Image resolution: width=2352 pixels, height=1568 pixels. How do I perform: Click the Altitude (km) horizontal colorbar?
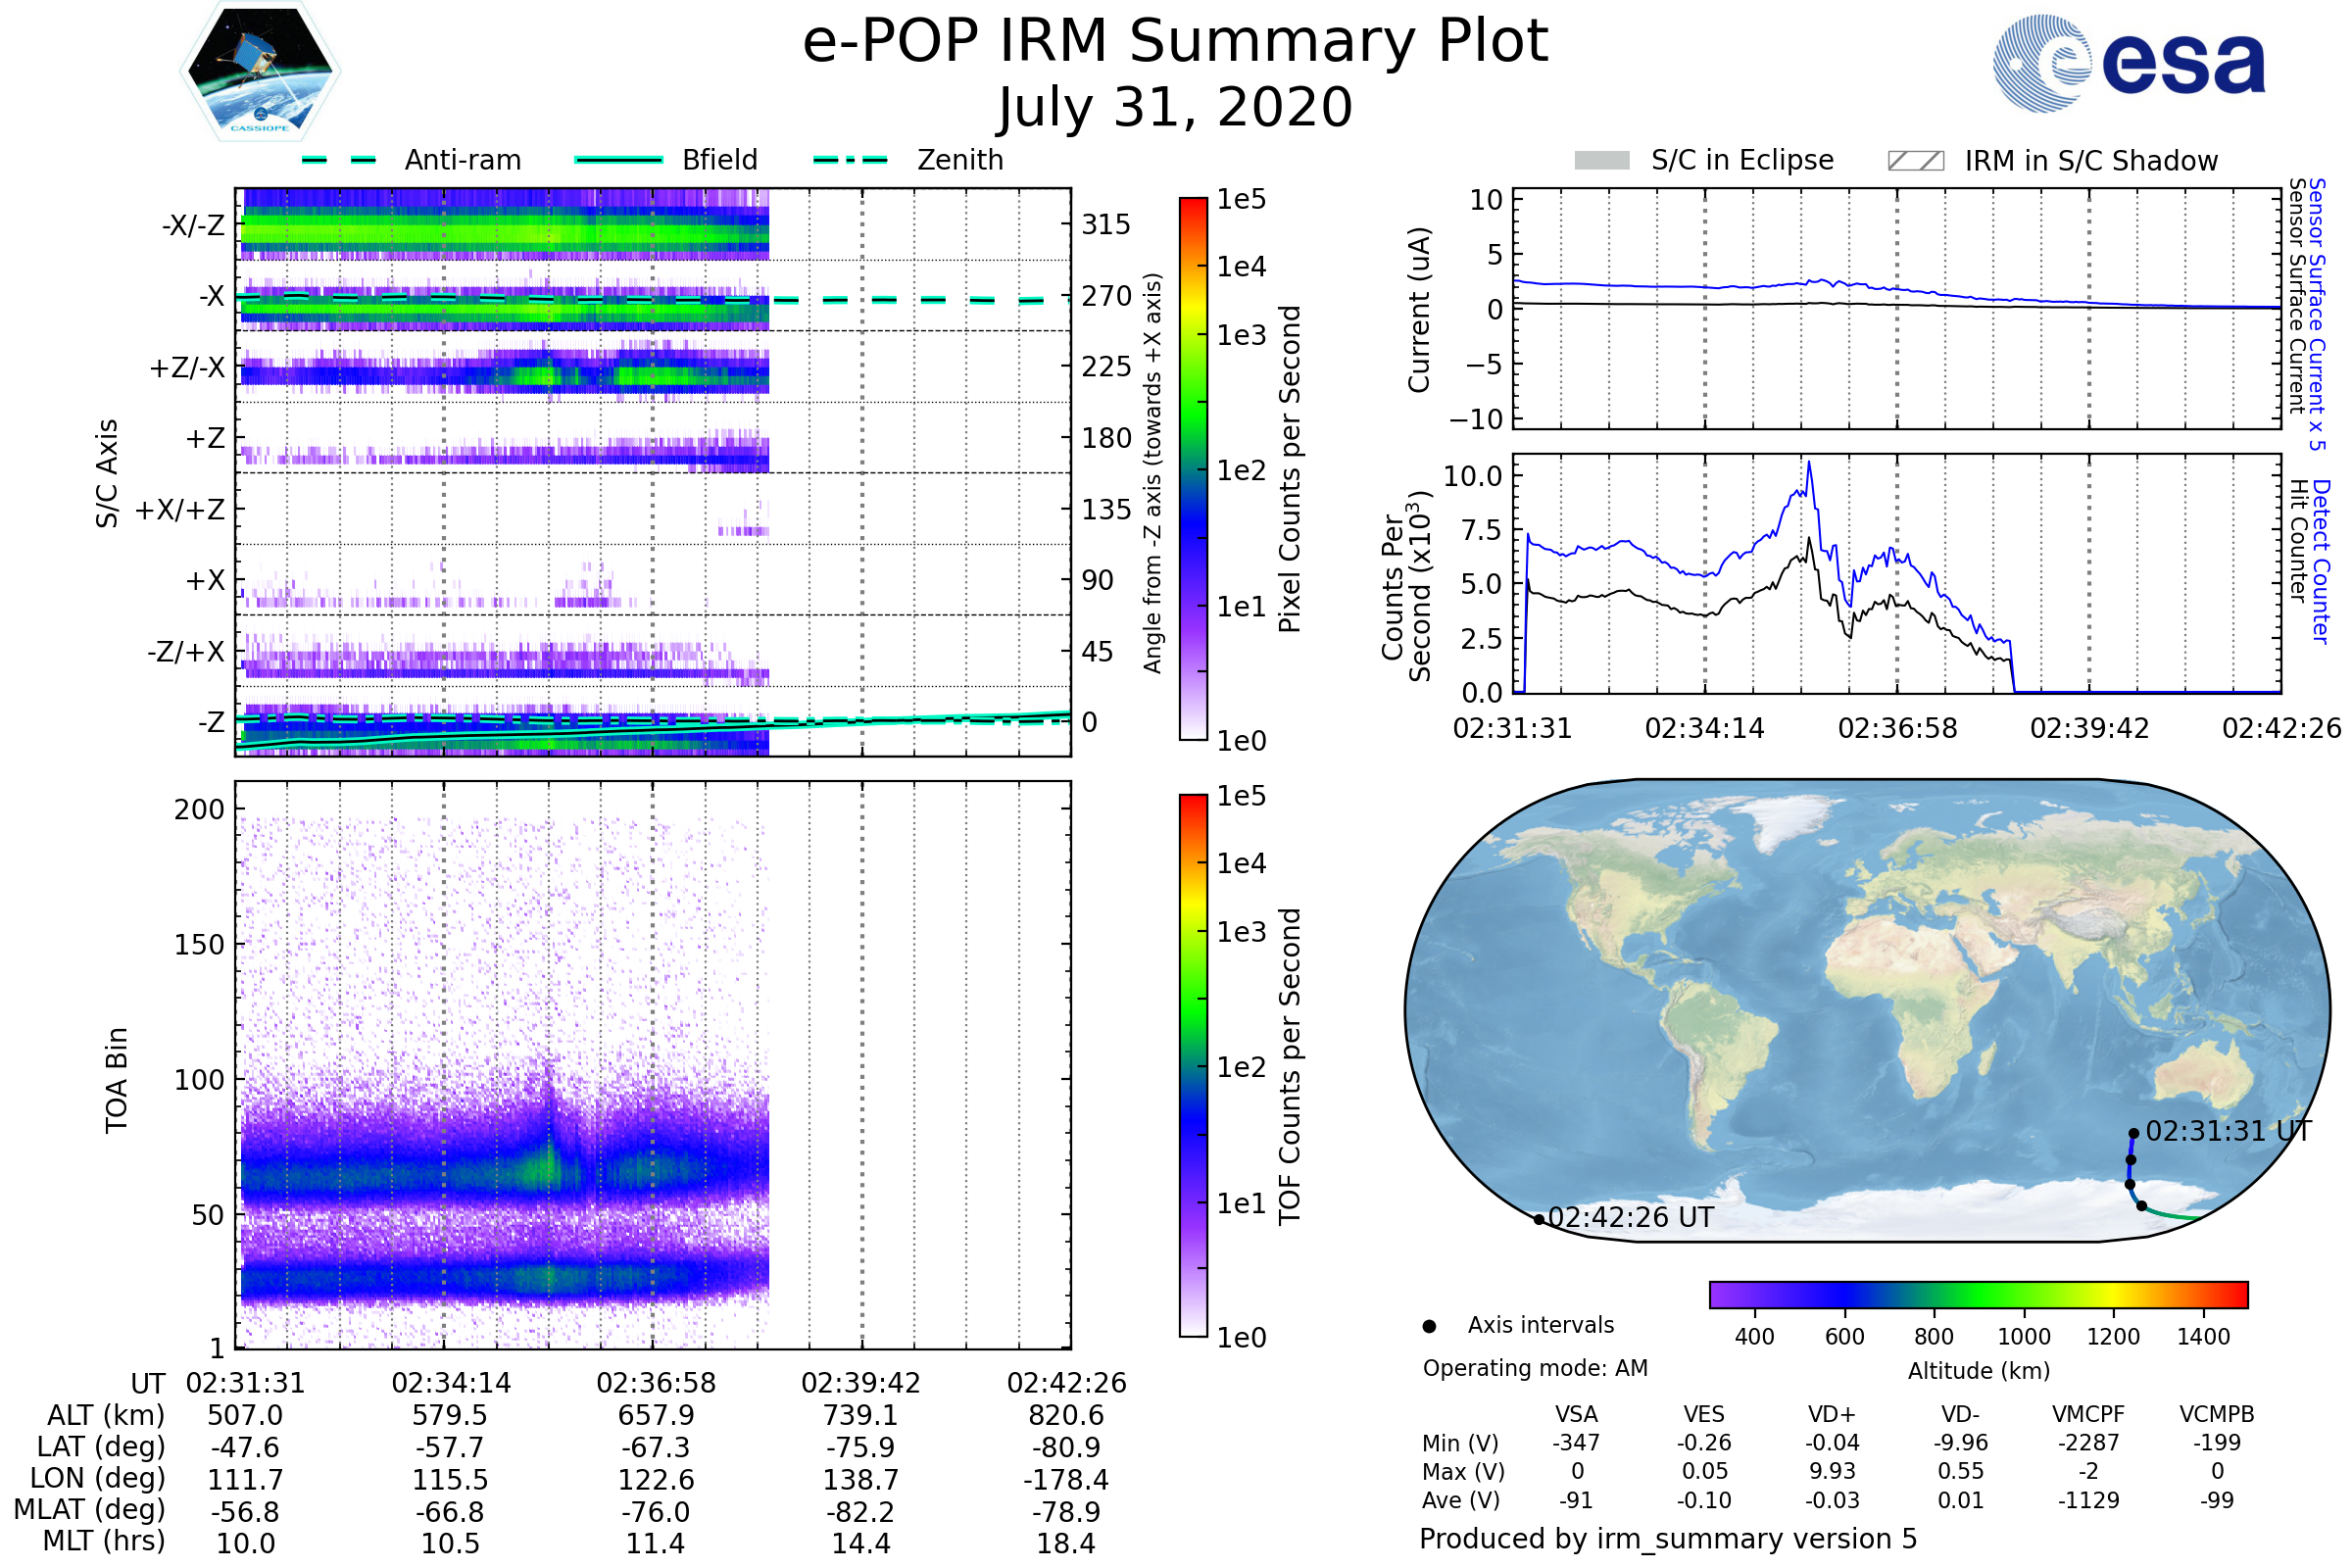1978,1294
